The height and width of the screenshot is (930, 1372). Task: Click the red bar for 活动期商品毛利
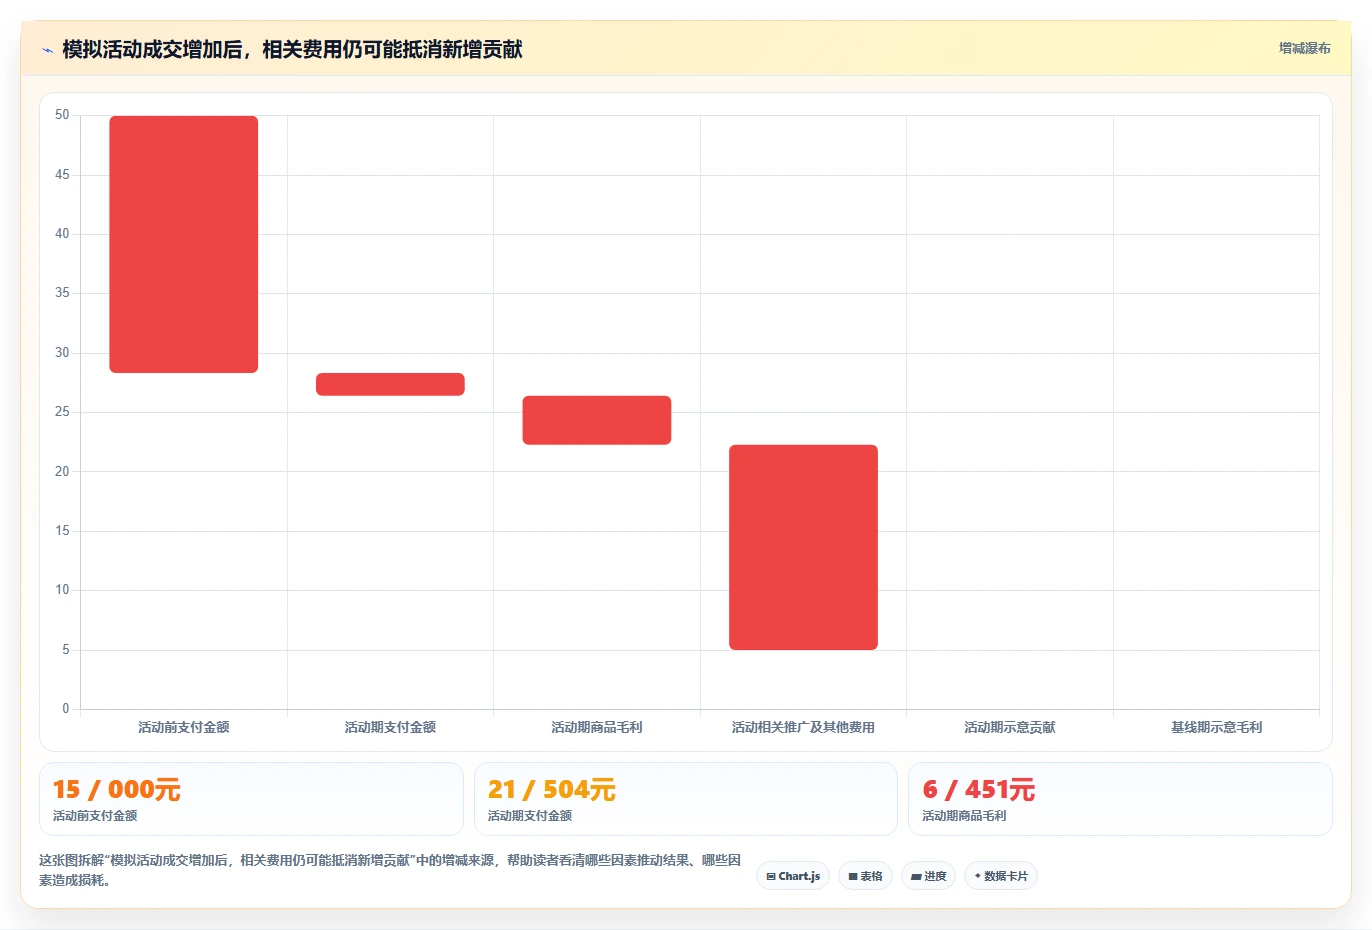pos(597,420)
